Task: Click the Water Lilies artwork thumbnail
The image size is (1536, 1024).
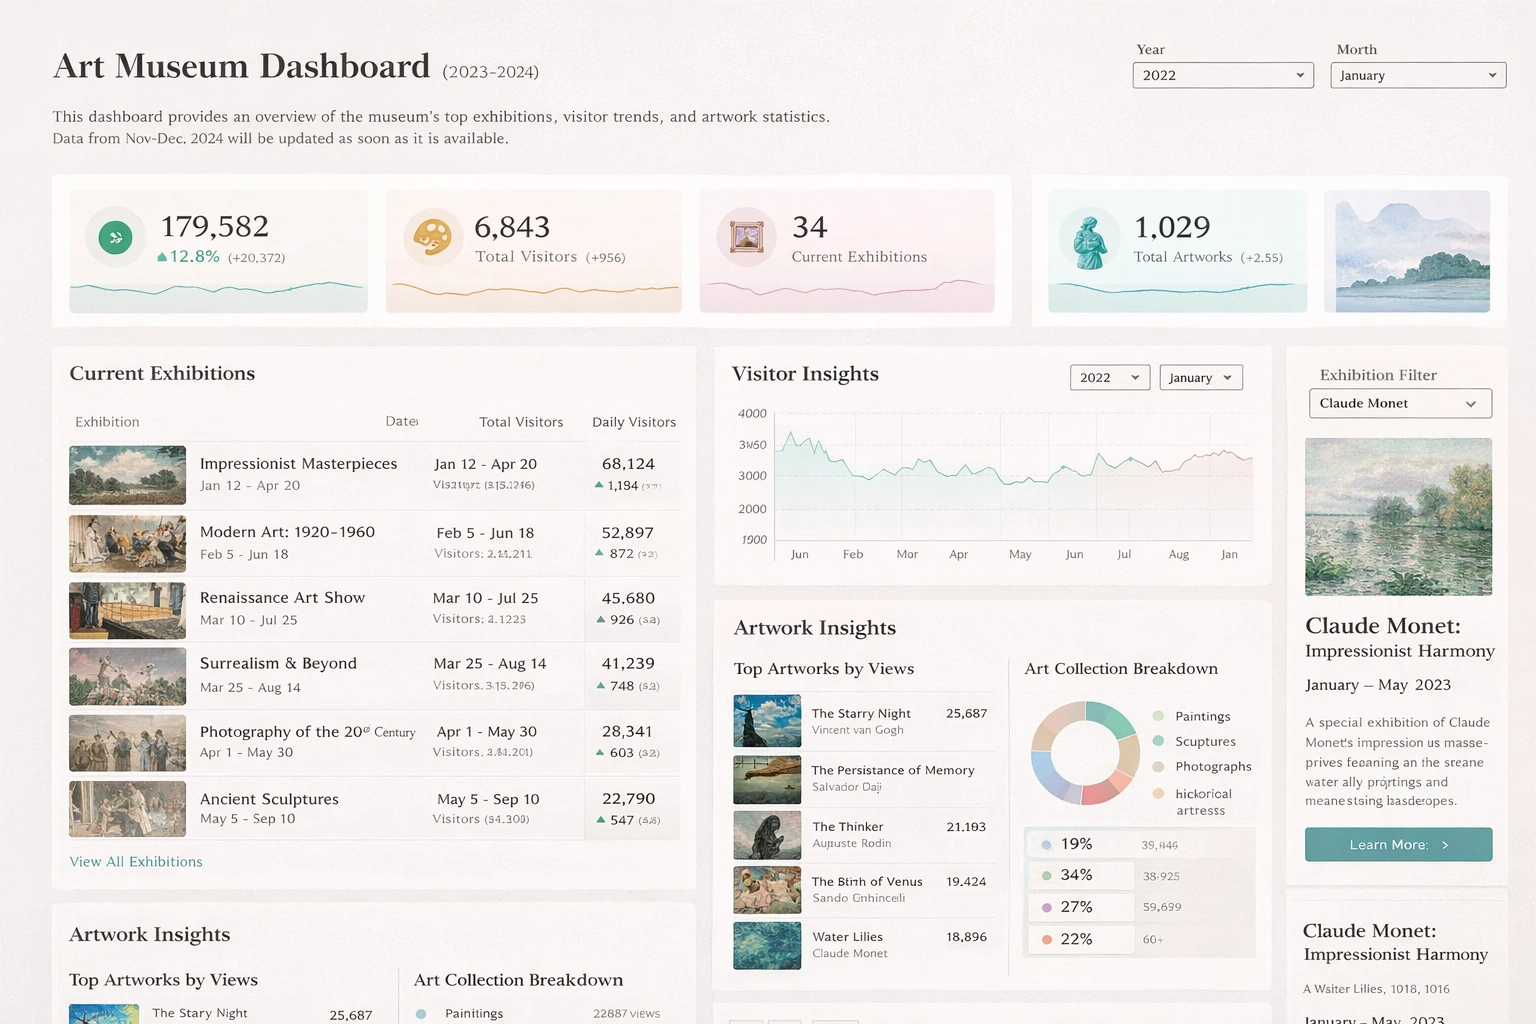Action: click(x=767, y=945)
